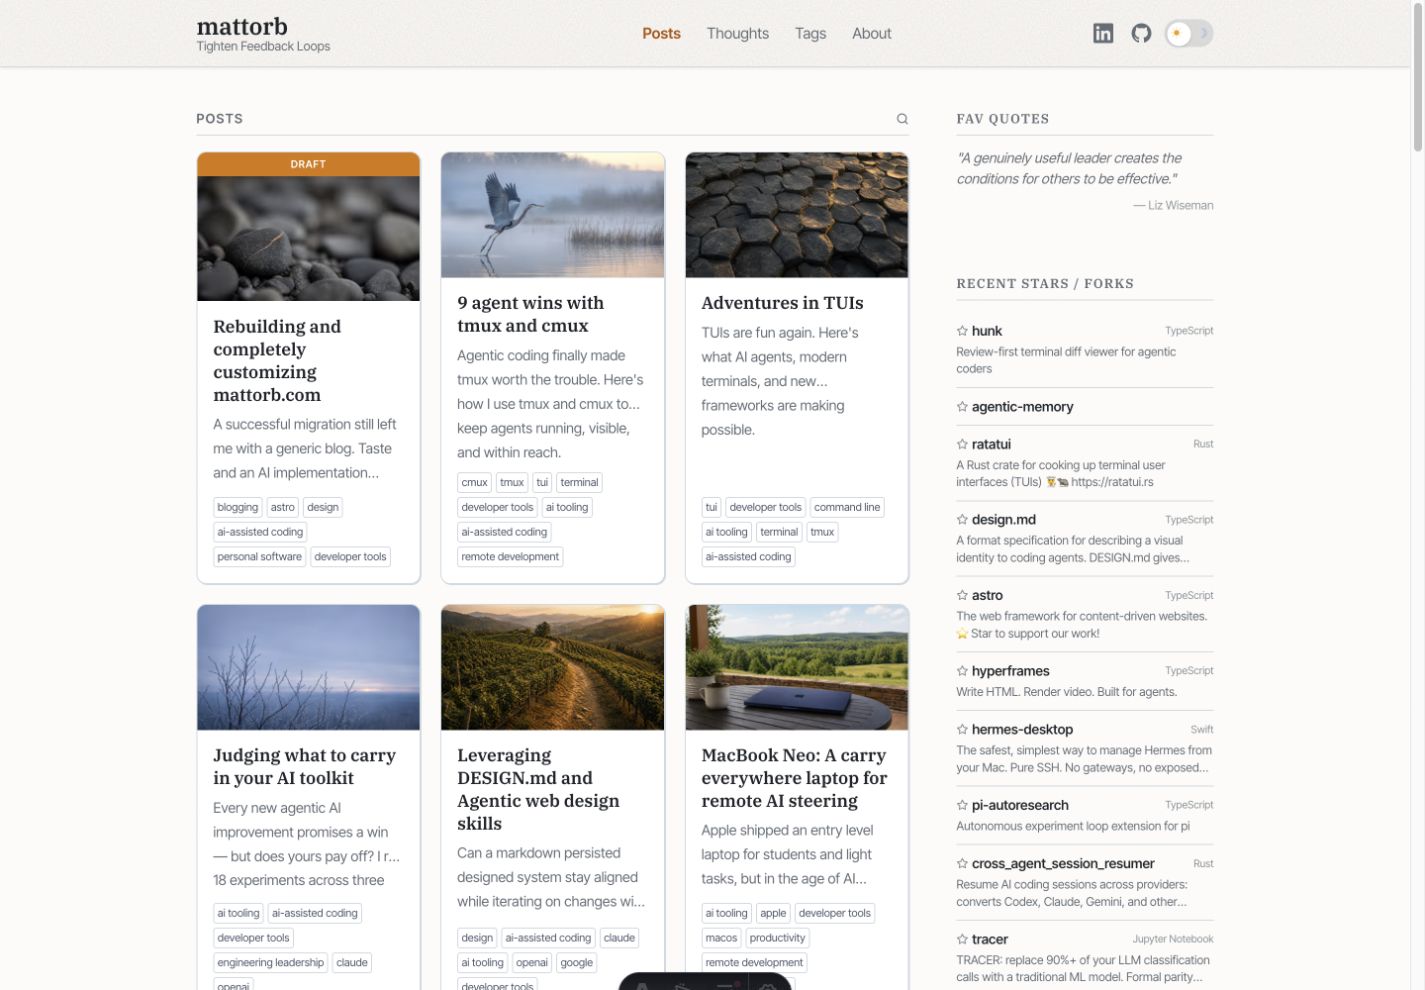The height and width of the screenshot is (990, 1425).
Task: Click the mattorb site title
Action: [x=242, y=26]
